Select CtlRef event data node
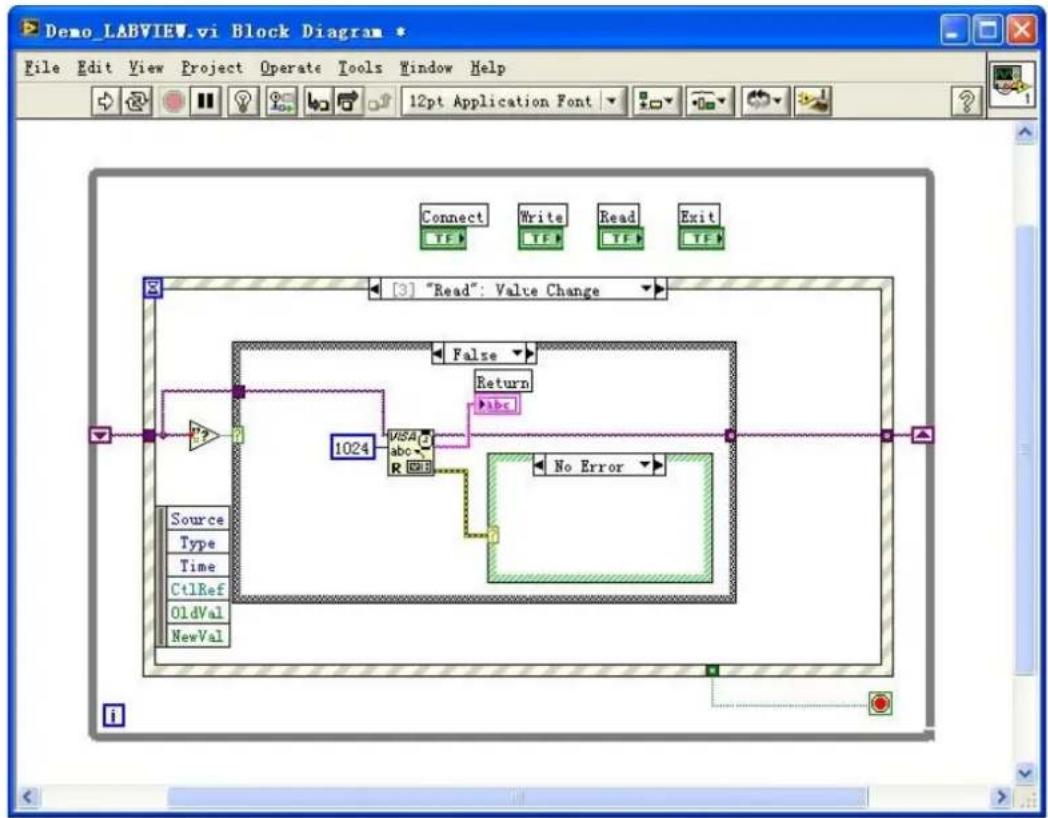This screenshot has width=1048, height=818. [196, 589]
